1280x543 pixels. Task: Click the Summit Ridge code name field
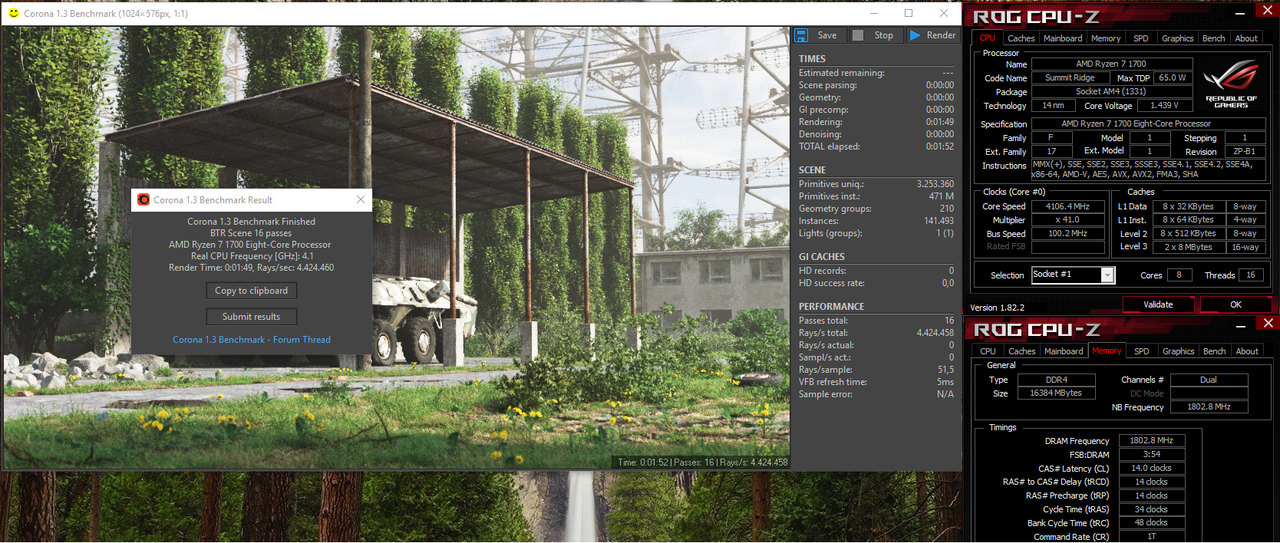coord(1070,78)
